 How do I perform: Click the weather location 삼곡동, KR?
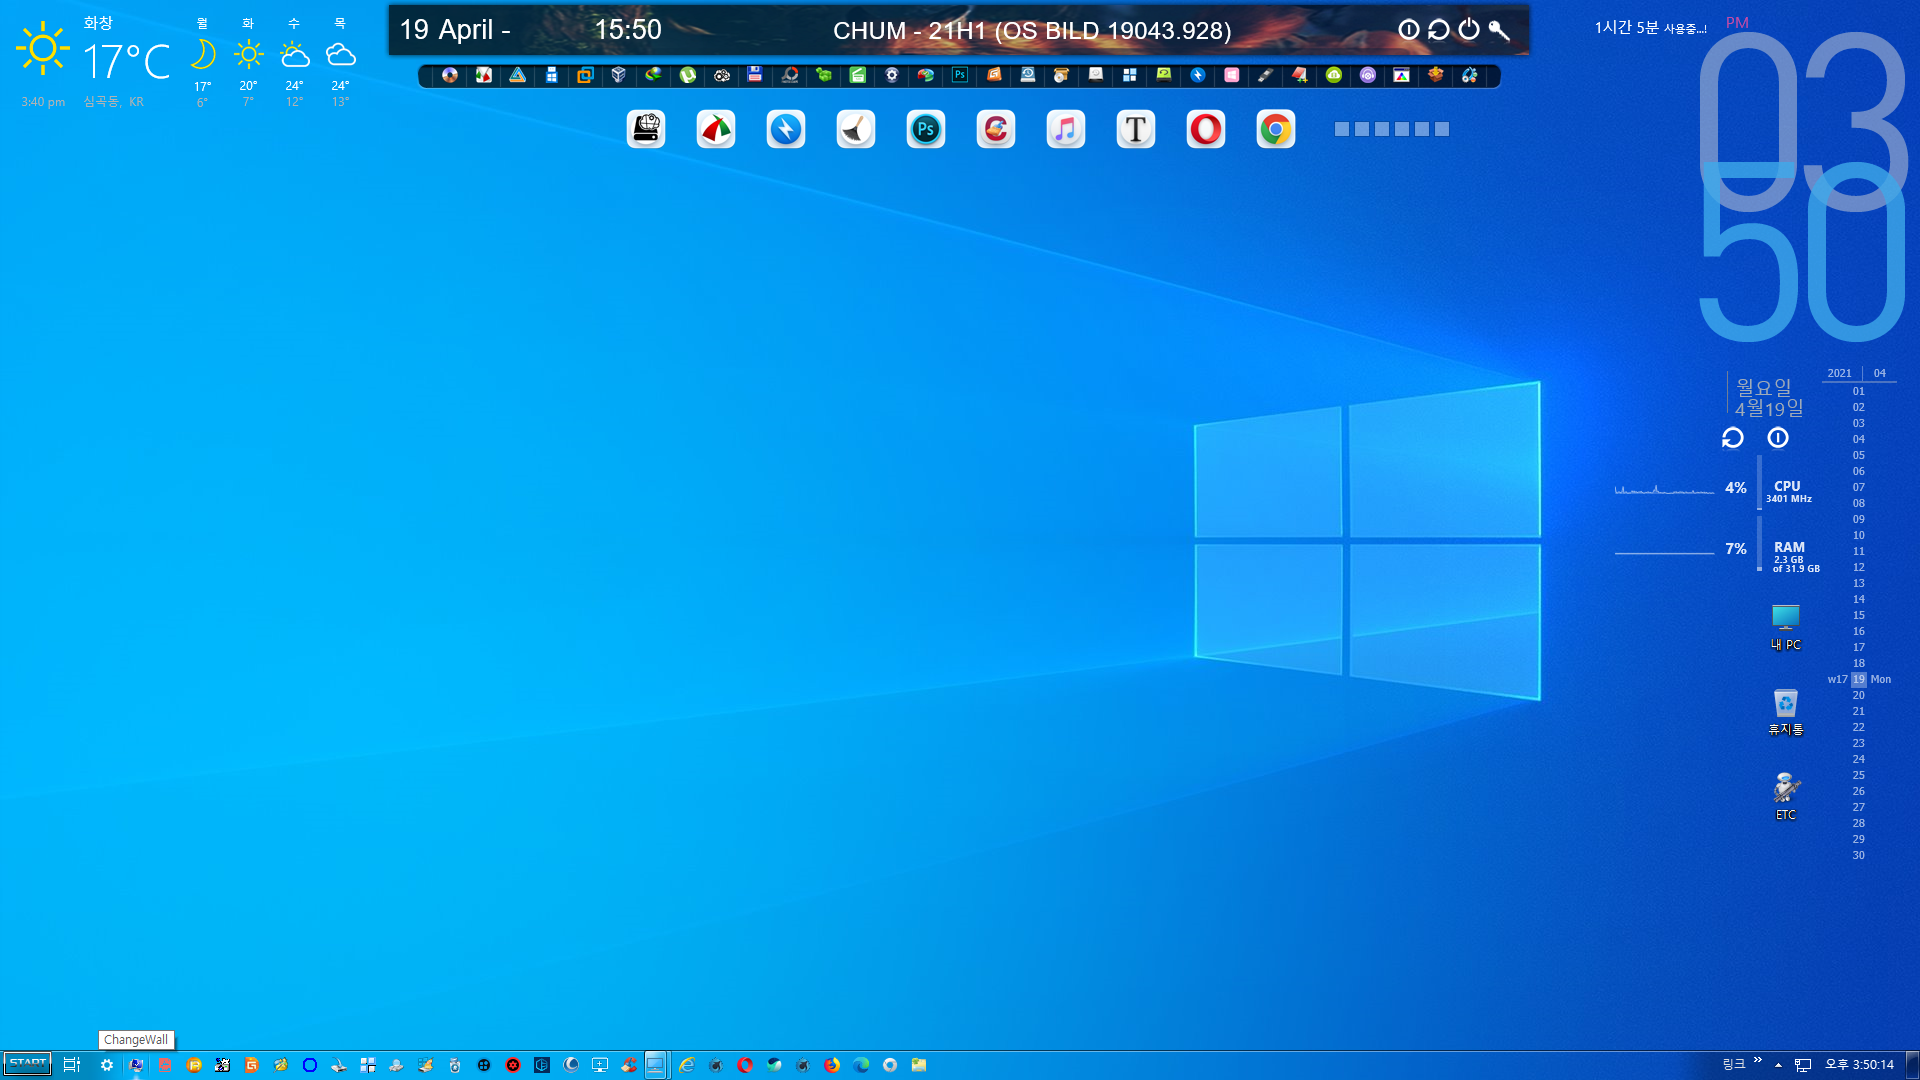[114, 102]
